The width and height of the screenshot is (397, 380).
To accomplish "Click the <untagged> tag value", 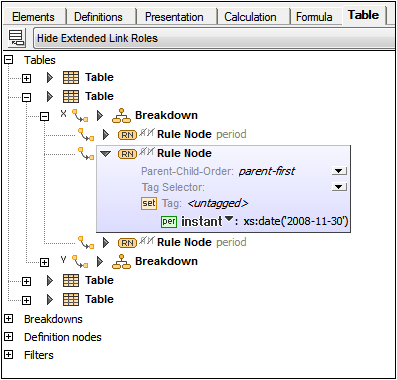I will pyautogui.click(x=218, y=203).
